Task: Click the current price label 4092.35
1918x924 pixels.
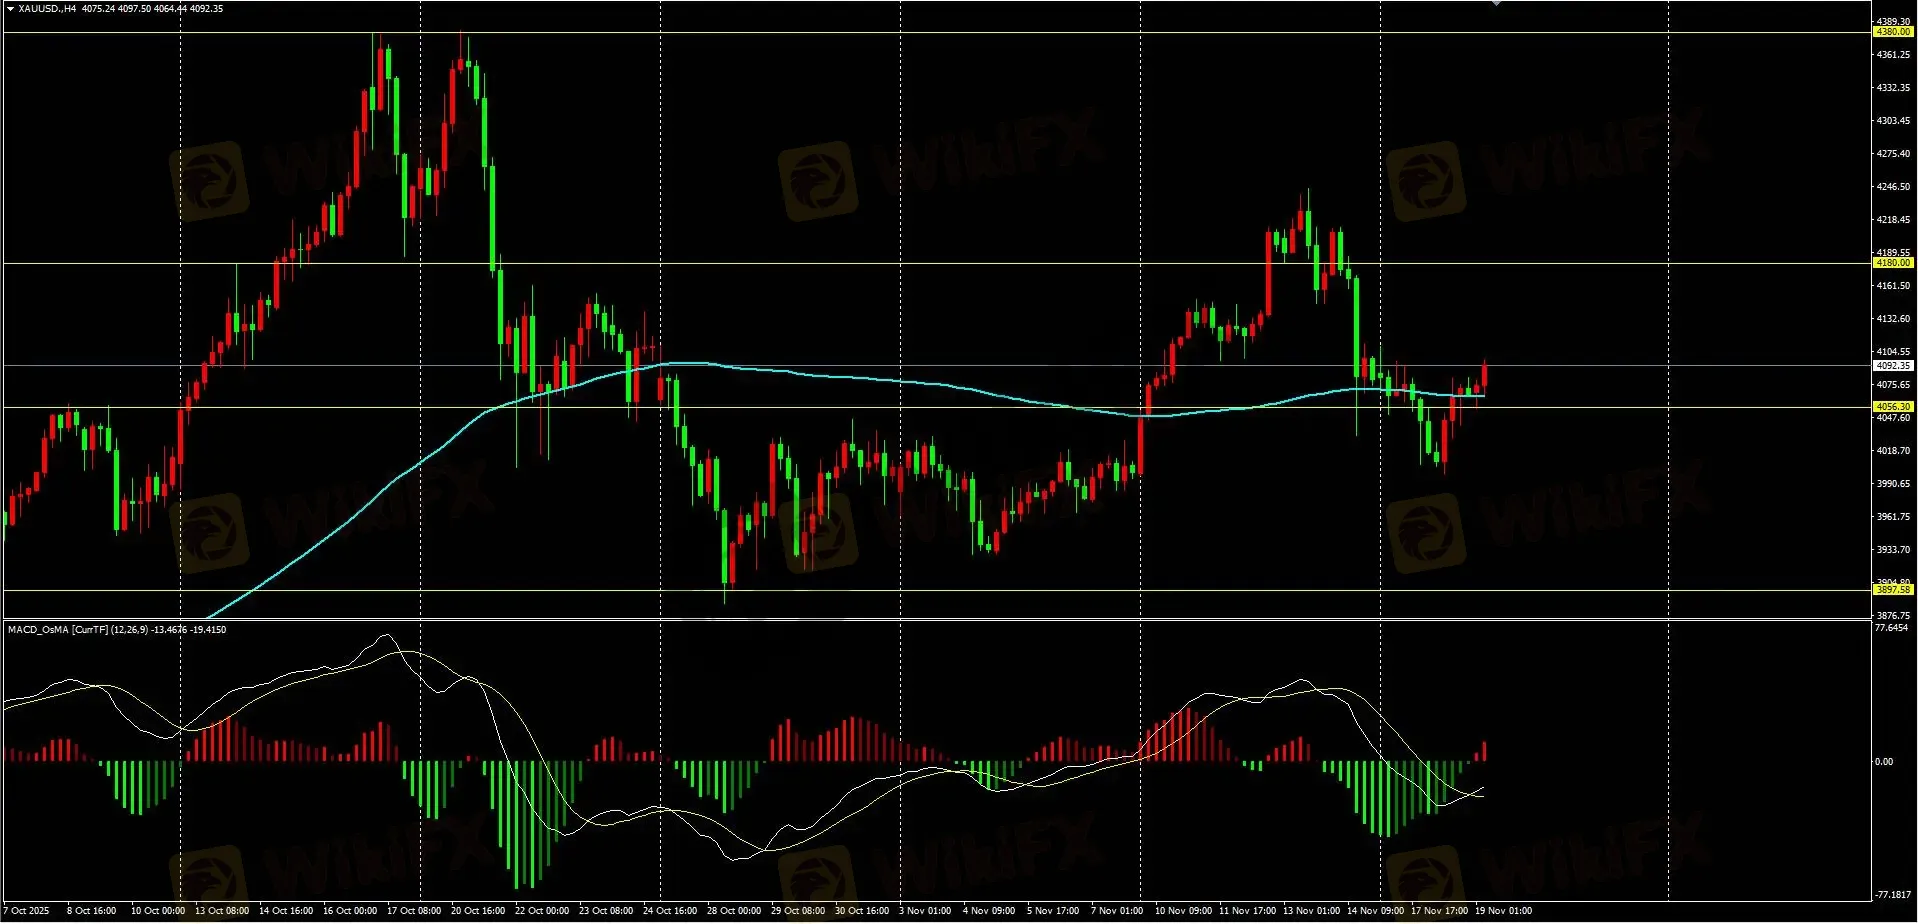Action: 1893,366
